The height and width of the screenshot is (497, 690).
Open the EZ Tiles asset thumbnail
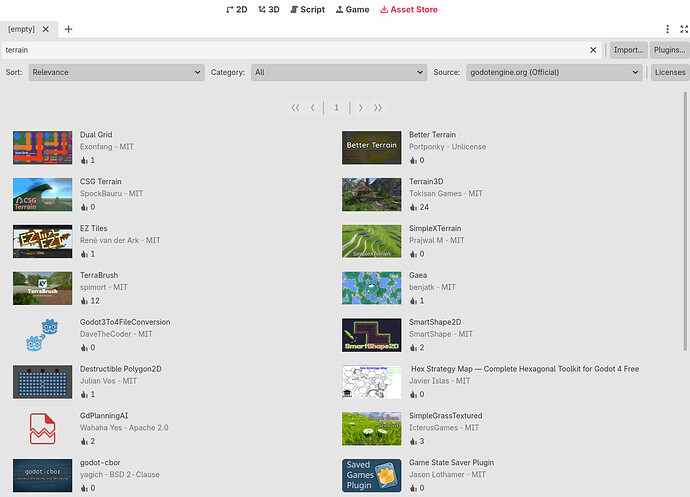42,241
